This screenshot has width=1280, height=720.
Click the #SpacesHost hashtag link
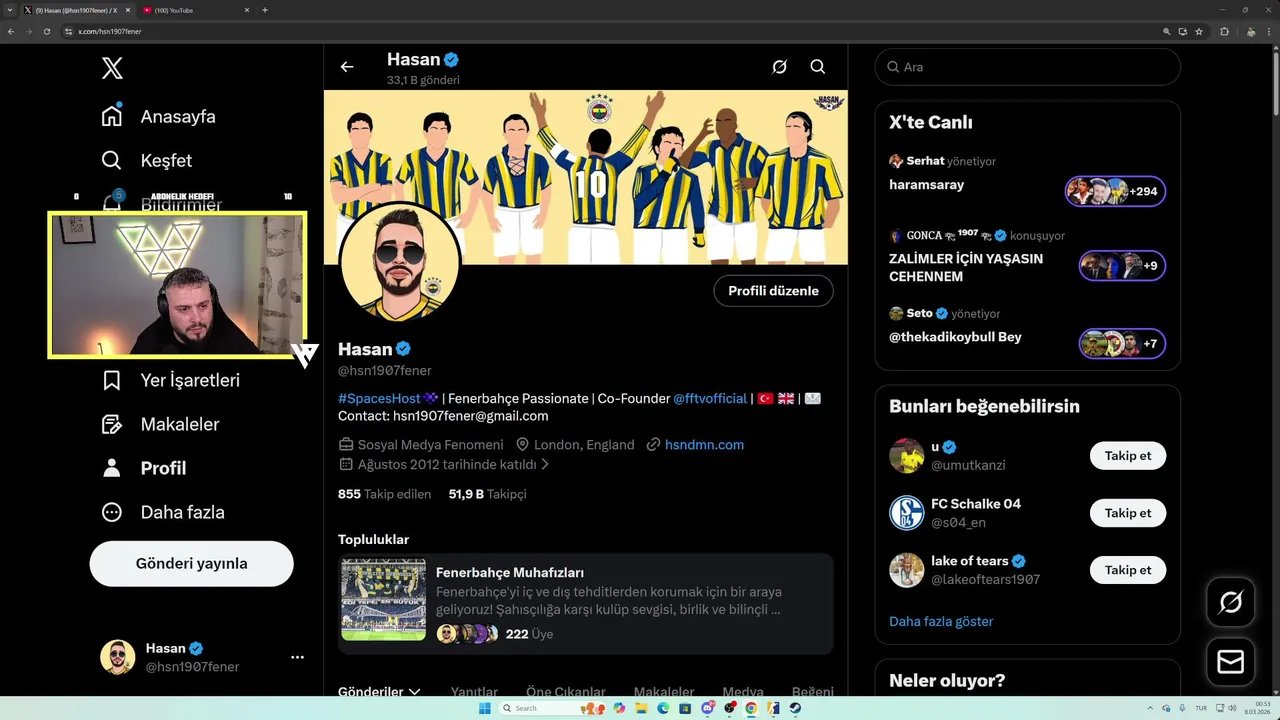tap(379, 398)
